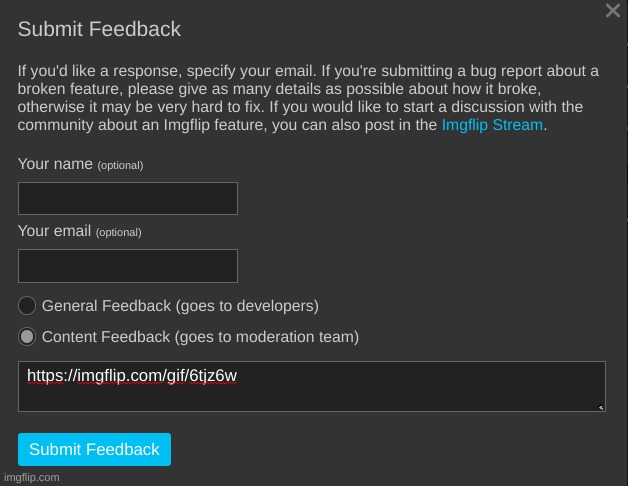Screen dimensions: 628x486
Task: Close the Submit Feedback dialog with X
Action: coord(613,10)
